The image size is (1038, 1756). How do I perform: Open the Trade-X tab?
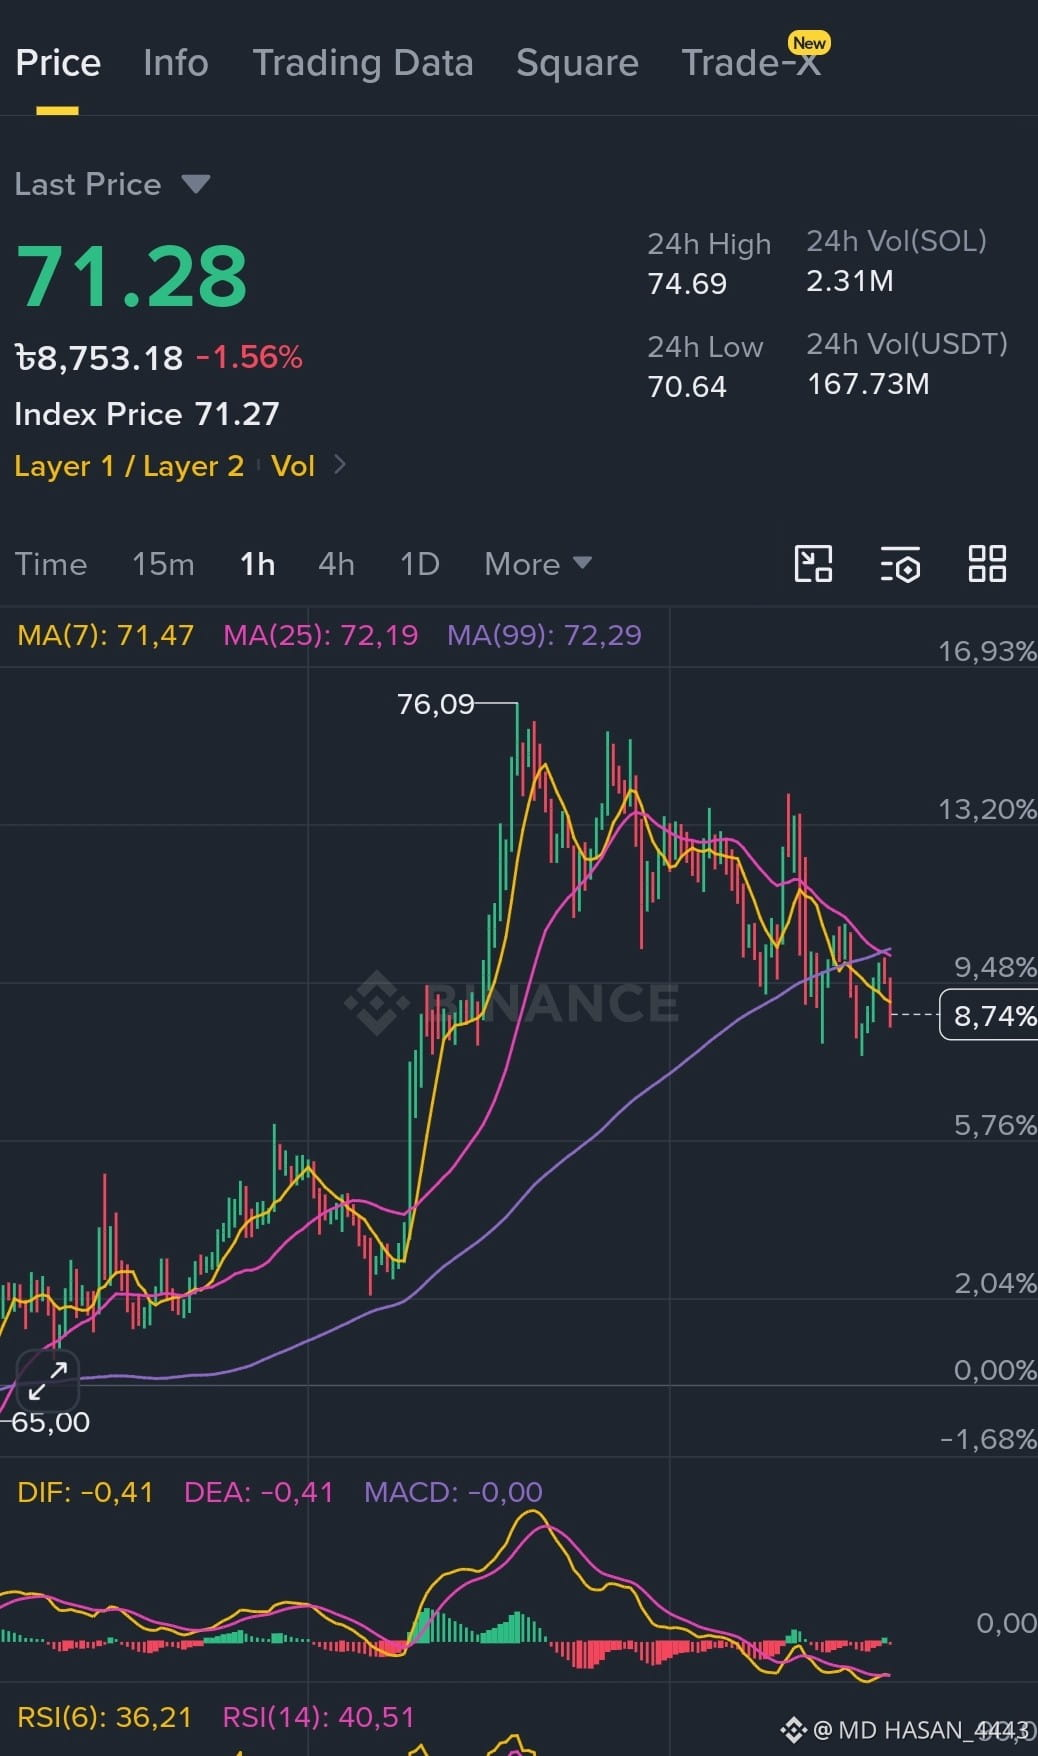coord(751,63)
